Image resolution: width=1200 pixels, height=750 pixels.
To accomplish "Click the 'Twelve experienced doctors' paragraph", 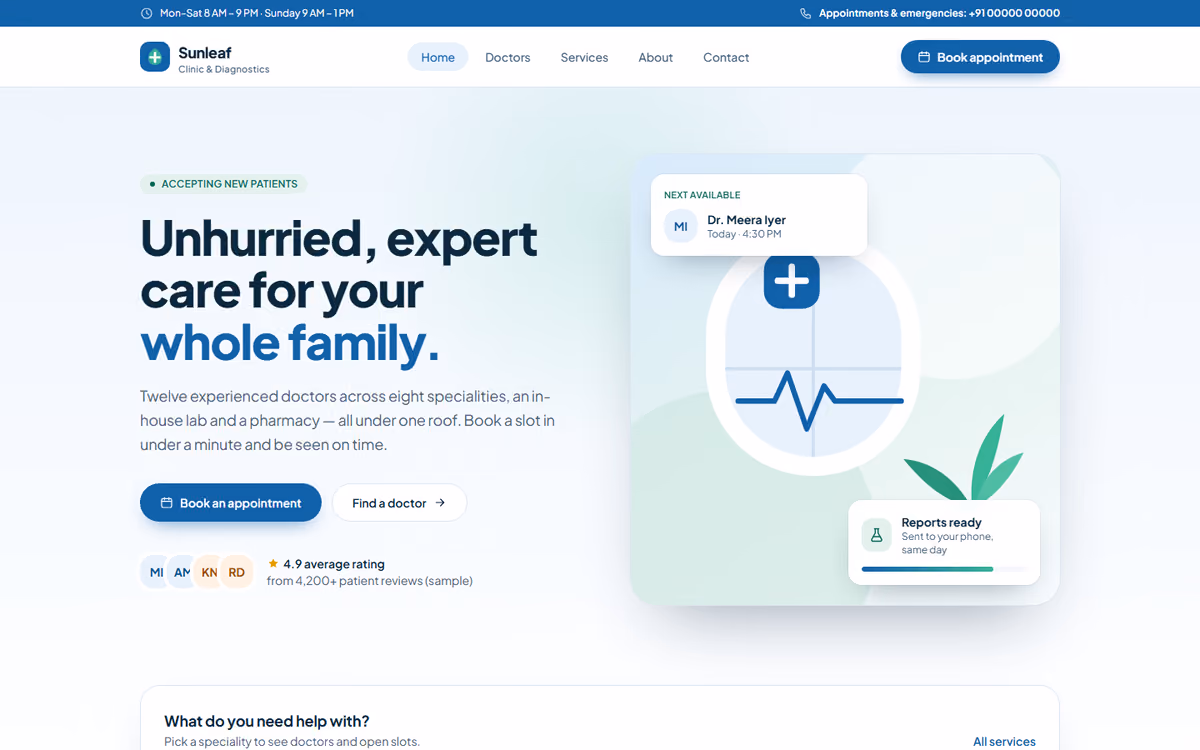I will coord(347,420).
